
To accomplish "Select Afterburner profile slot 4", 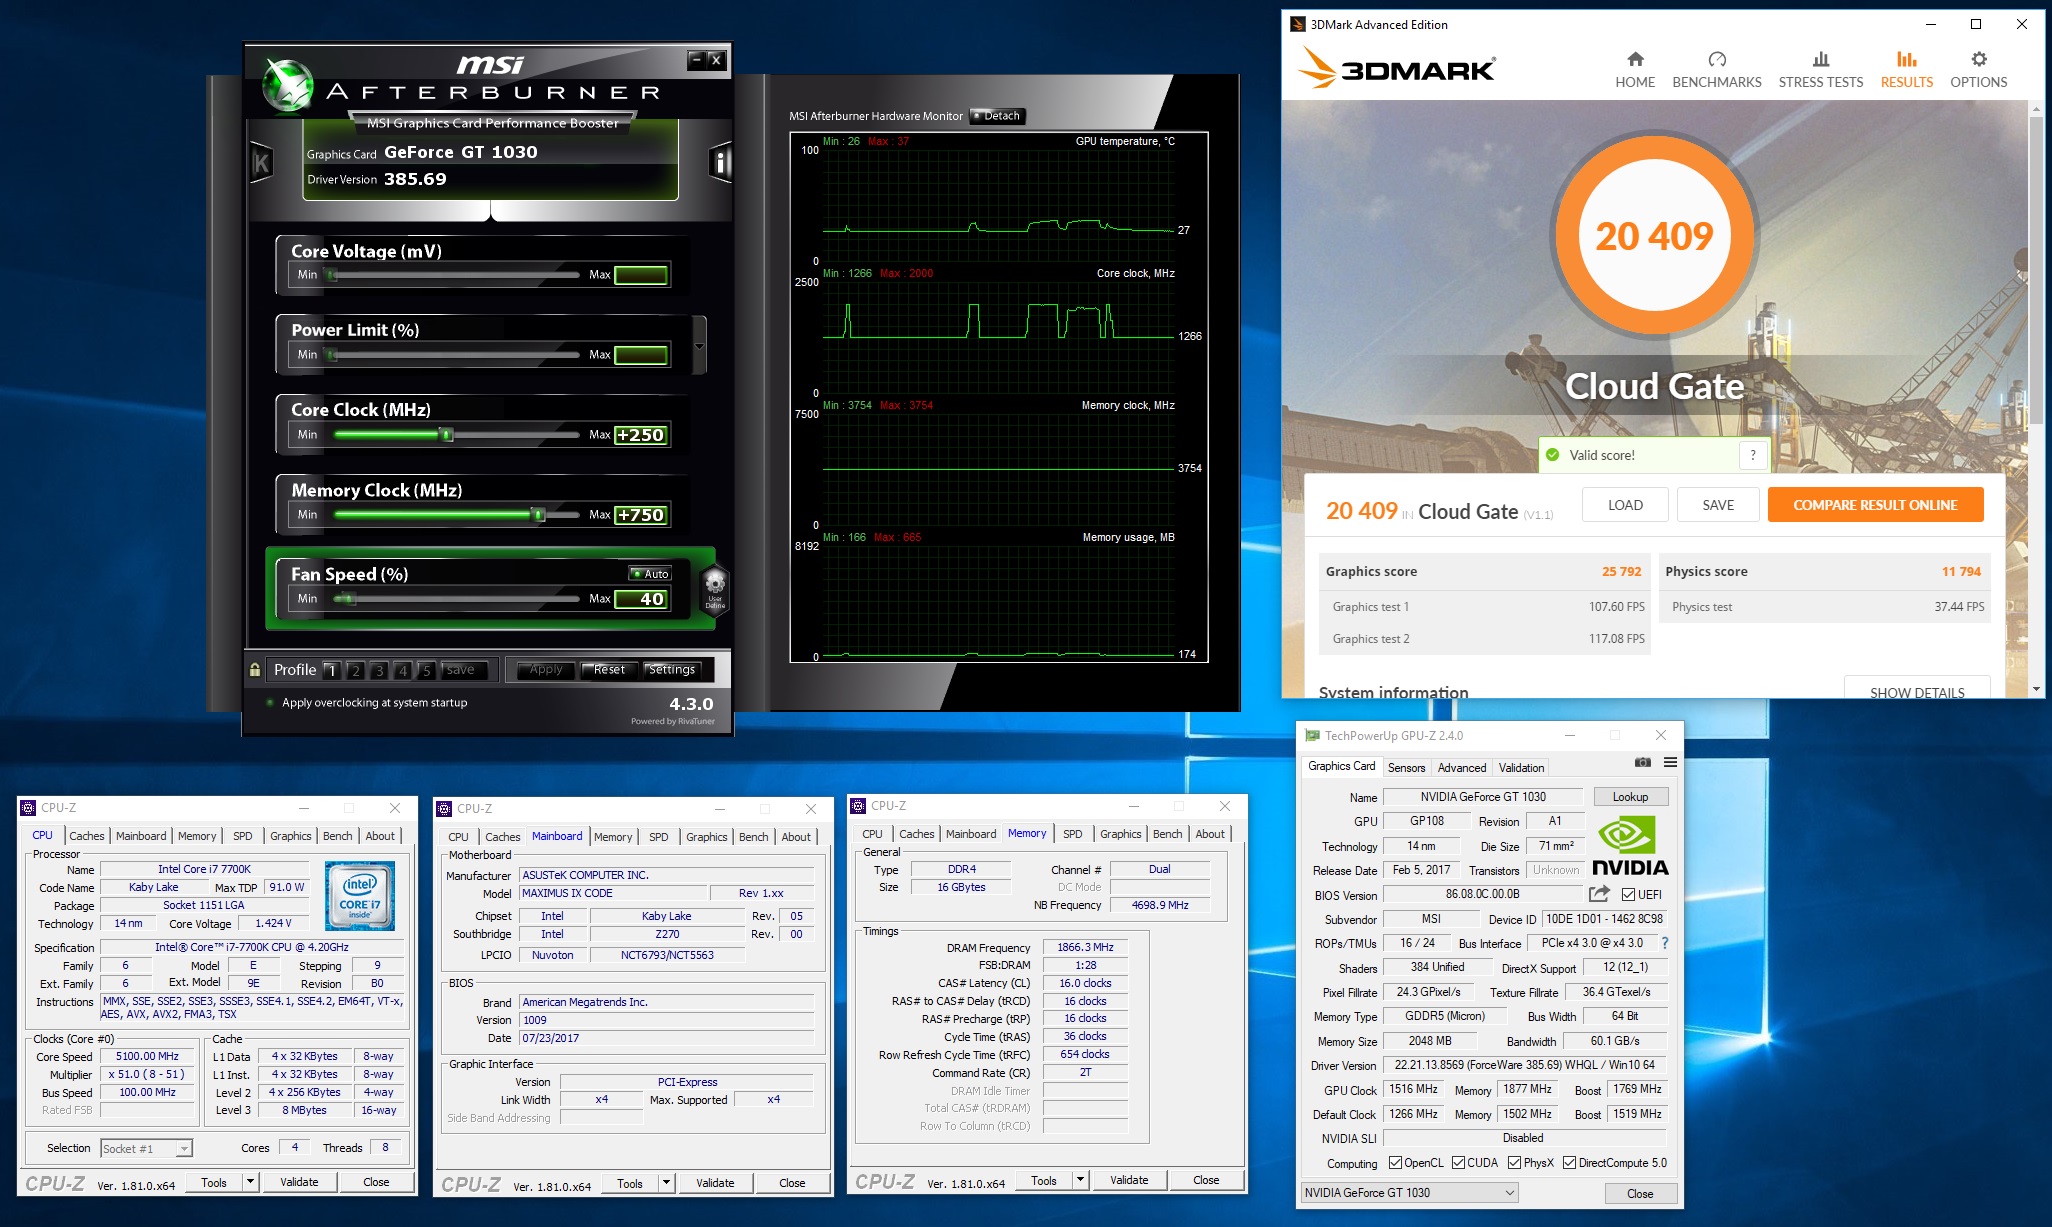I will point(403,670).
